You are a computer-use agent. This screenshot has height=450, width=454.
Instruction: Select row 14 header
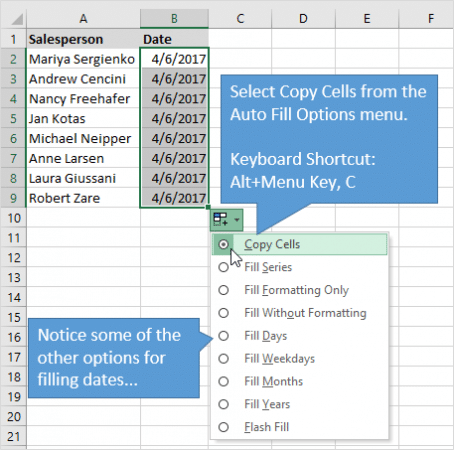click(13, 297)
